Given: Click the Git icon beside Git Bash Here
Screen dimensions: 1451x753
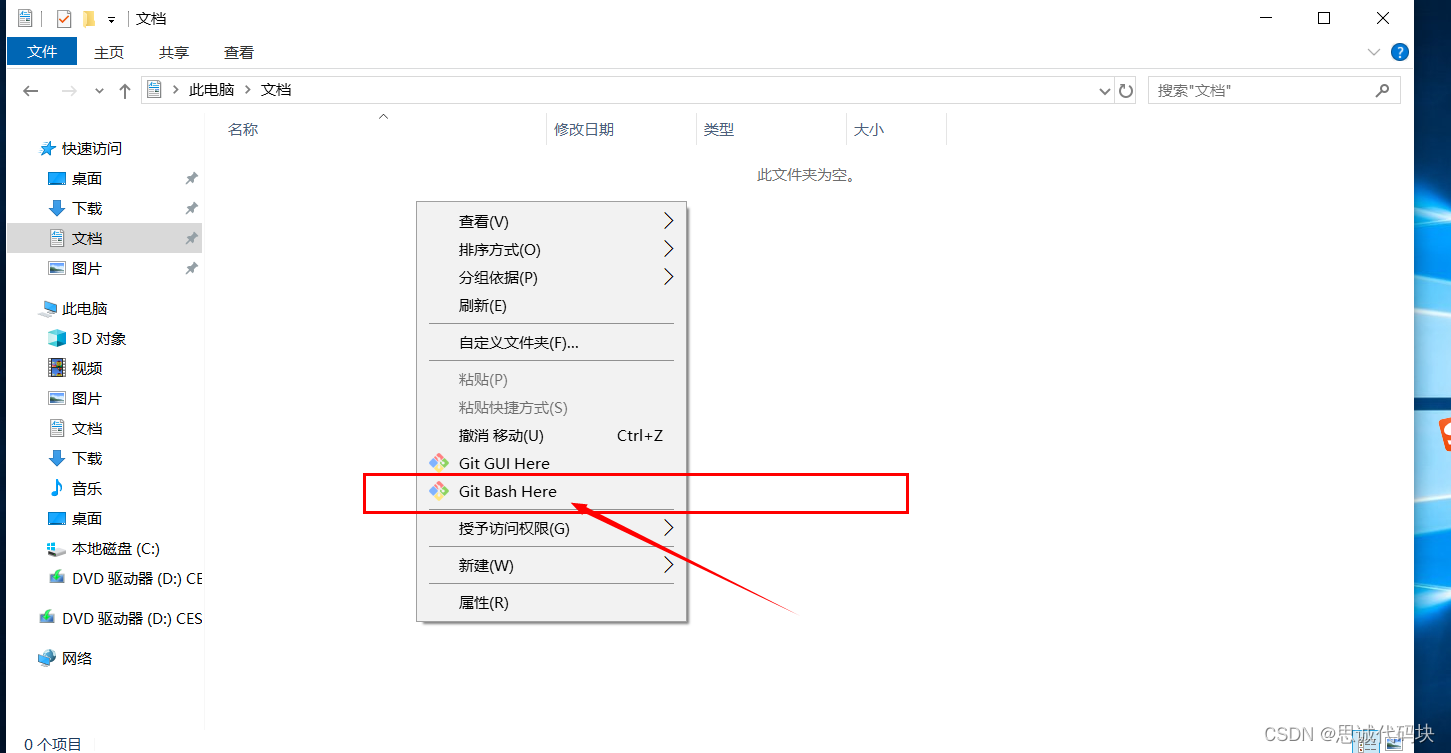Looking at the screenshot, I should click(441, 491).
